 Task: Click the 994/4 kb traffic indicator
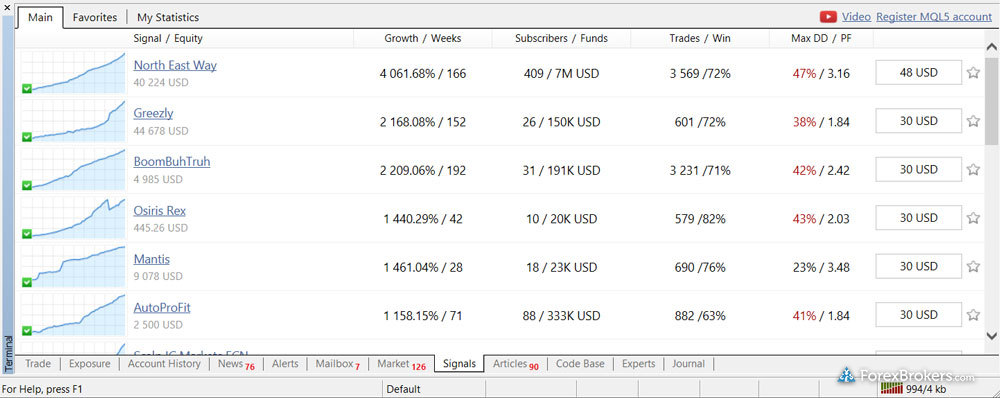point(925,389)
